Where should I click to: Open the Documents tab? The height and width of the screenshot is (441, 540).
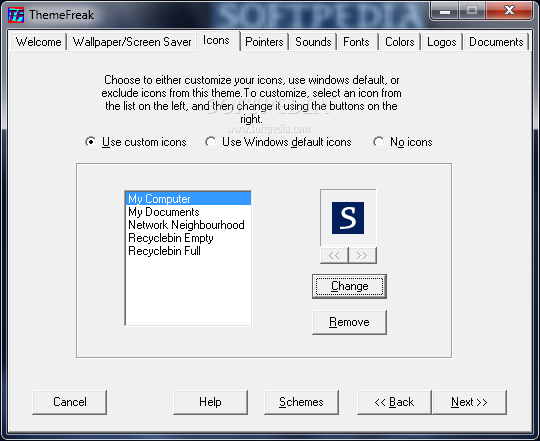496,42
